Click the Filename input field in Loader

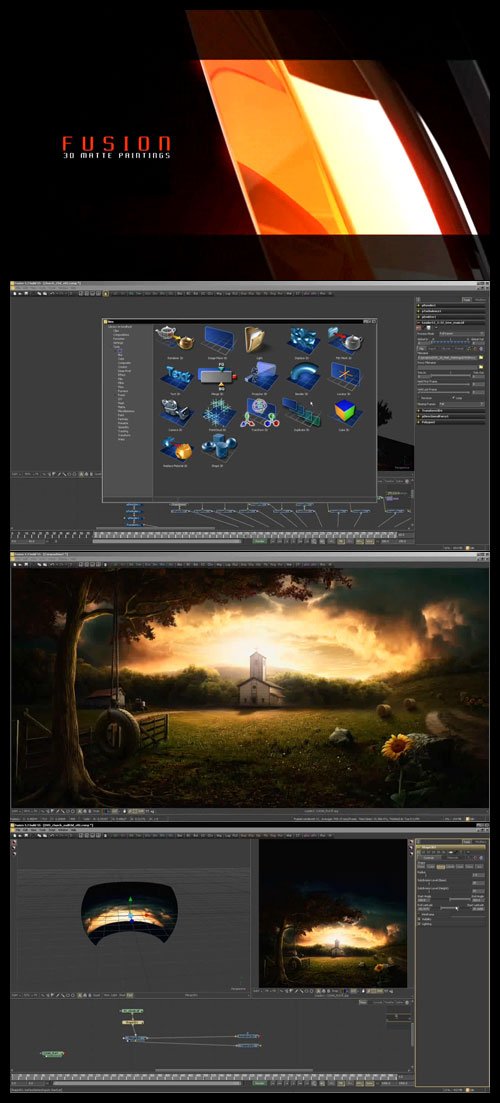tap(447, 357)
